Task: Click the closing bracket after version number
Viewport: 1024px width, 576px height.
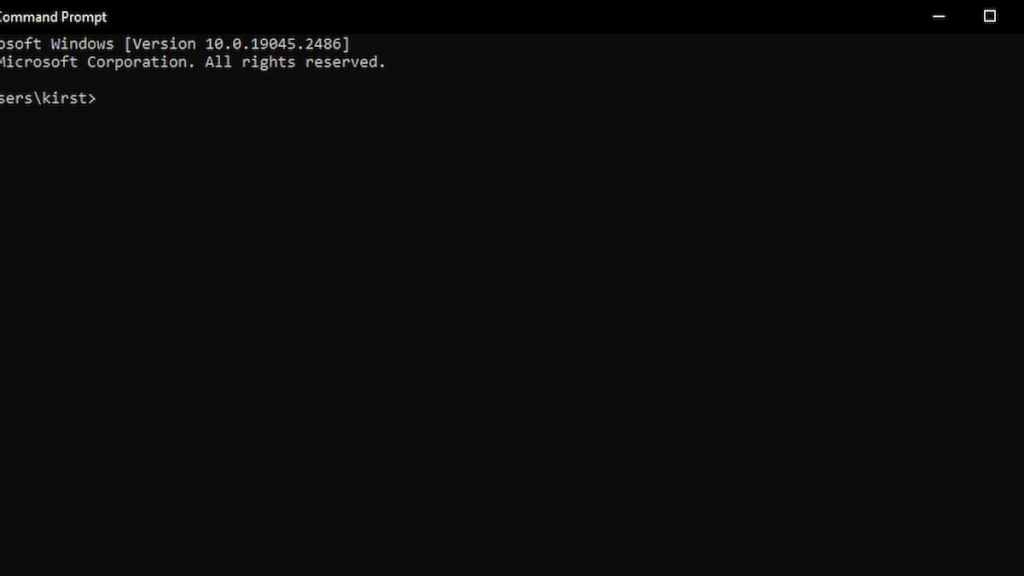Action: (347, 44)
